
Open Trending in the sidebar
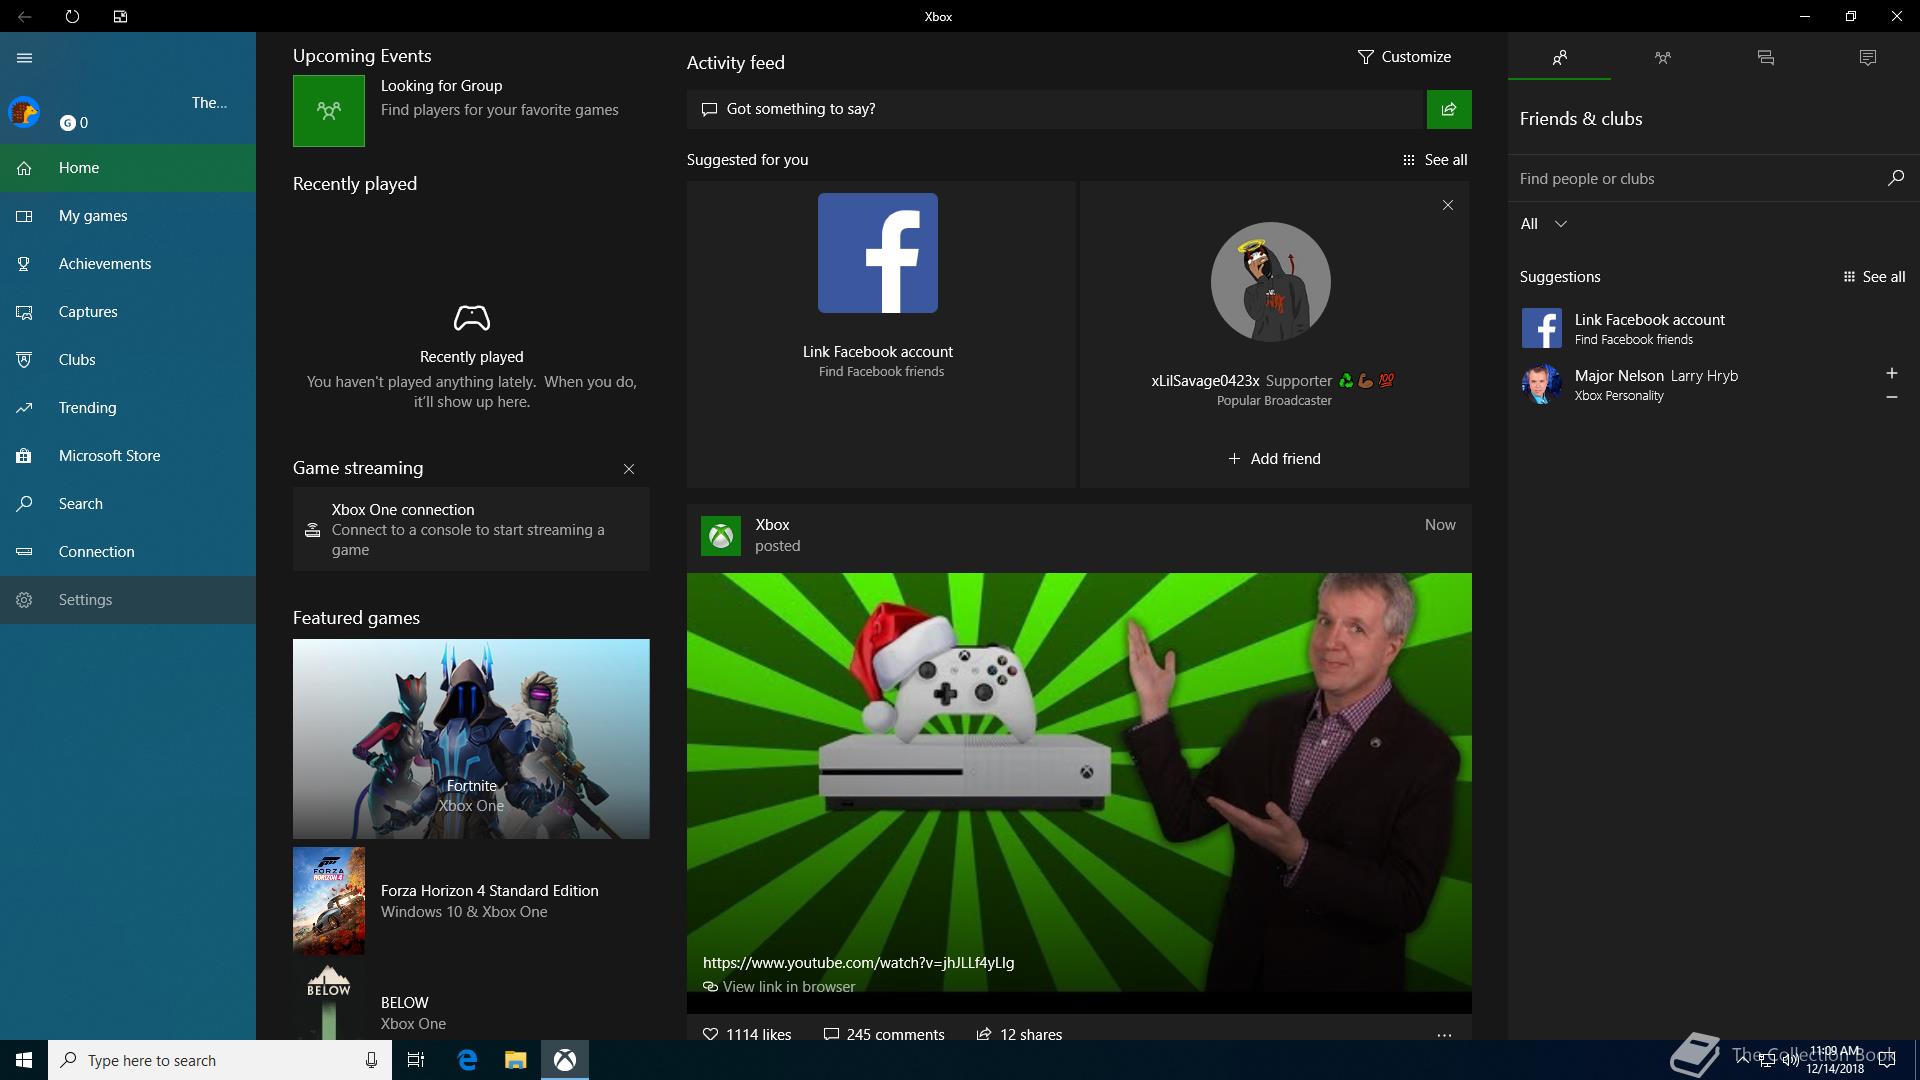pos(128,408)
